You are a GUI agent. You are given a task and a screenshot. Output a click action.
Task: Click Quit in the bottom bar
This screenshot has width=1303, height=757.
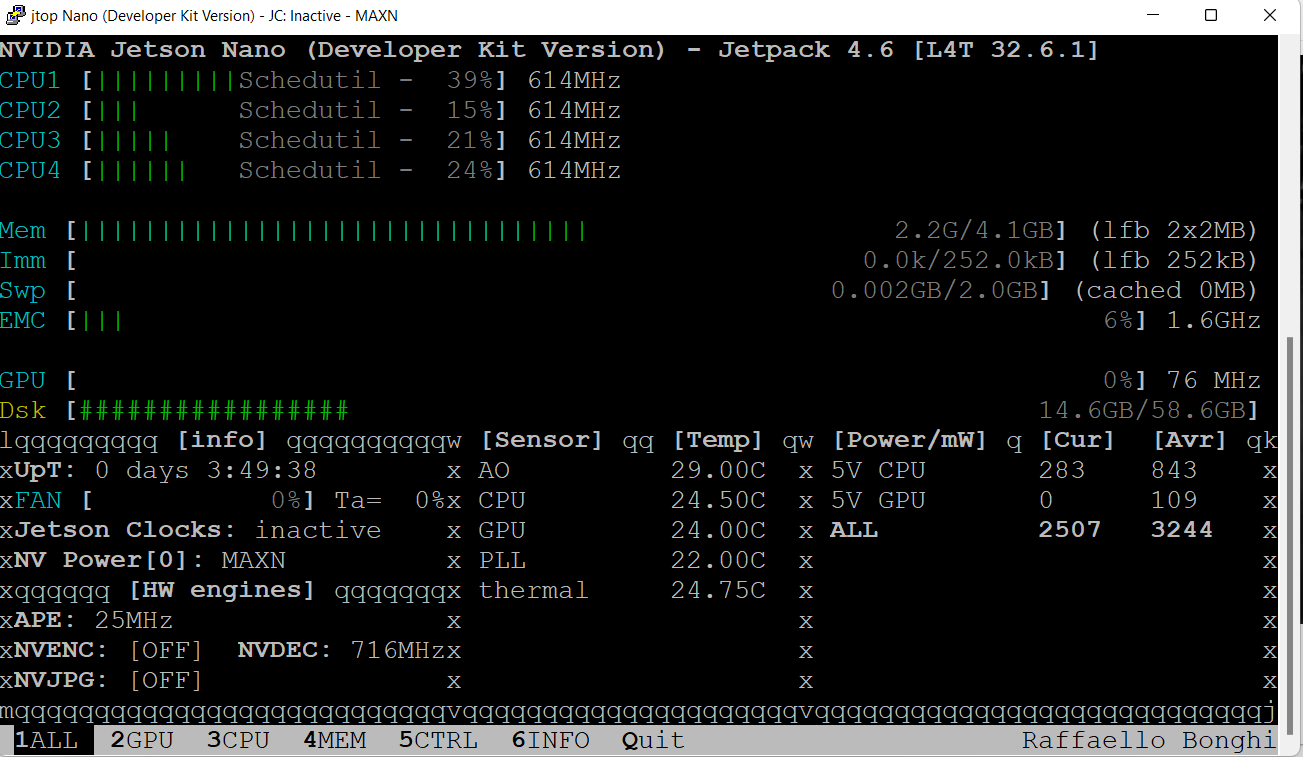pyautogui.click(x=653, y=741)
